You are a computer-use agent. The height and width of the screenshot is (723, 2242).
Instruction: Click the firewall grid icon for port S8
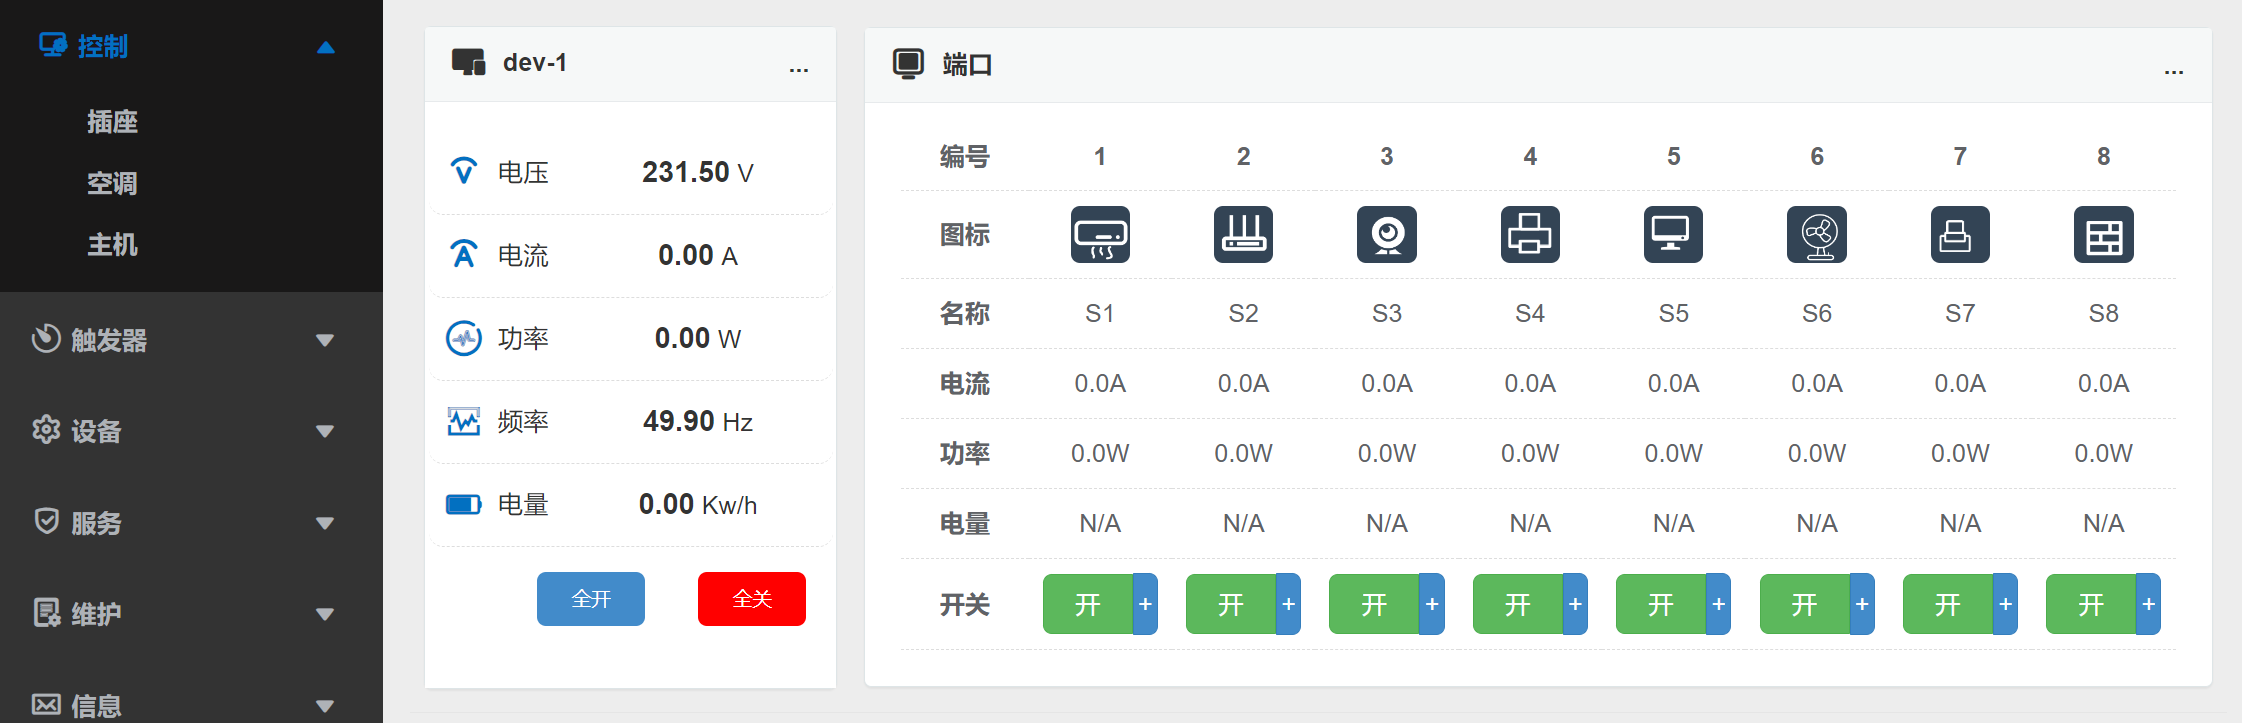click(2104, 235)
